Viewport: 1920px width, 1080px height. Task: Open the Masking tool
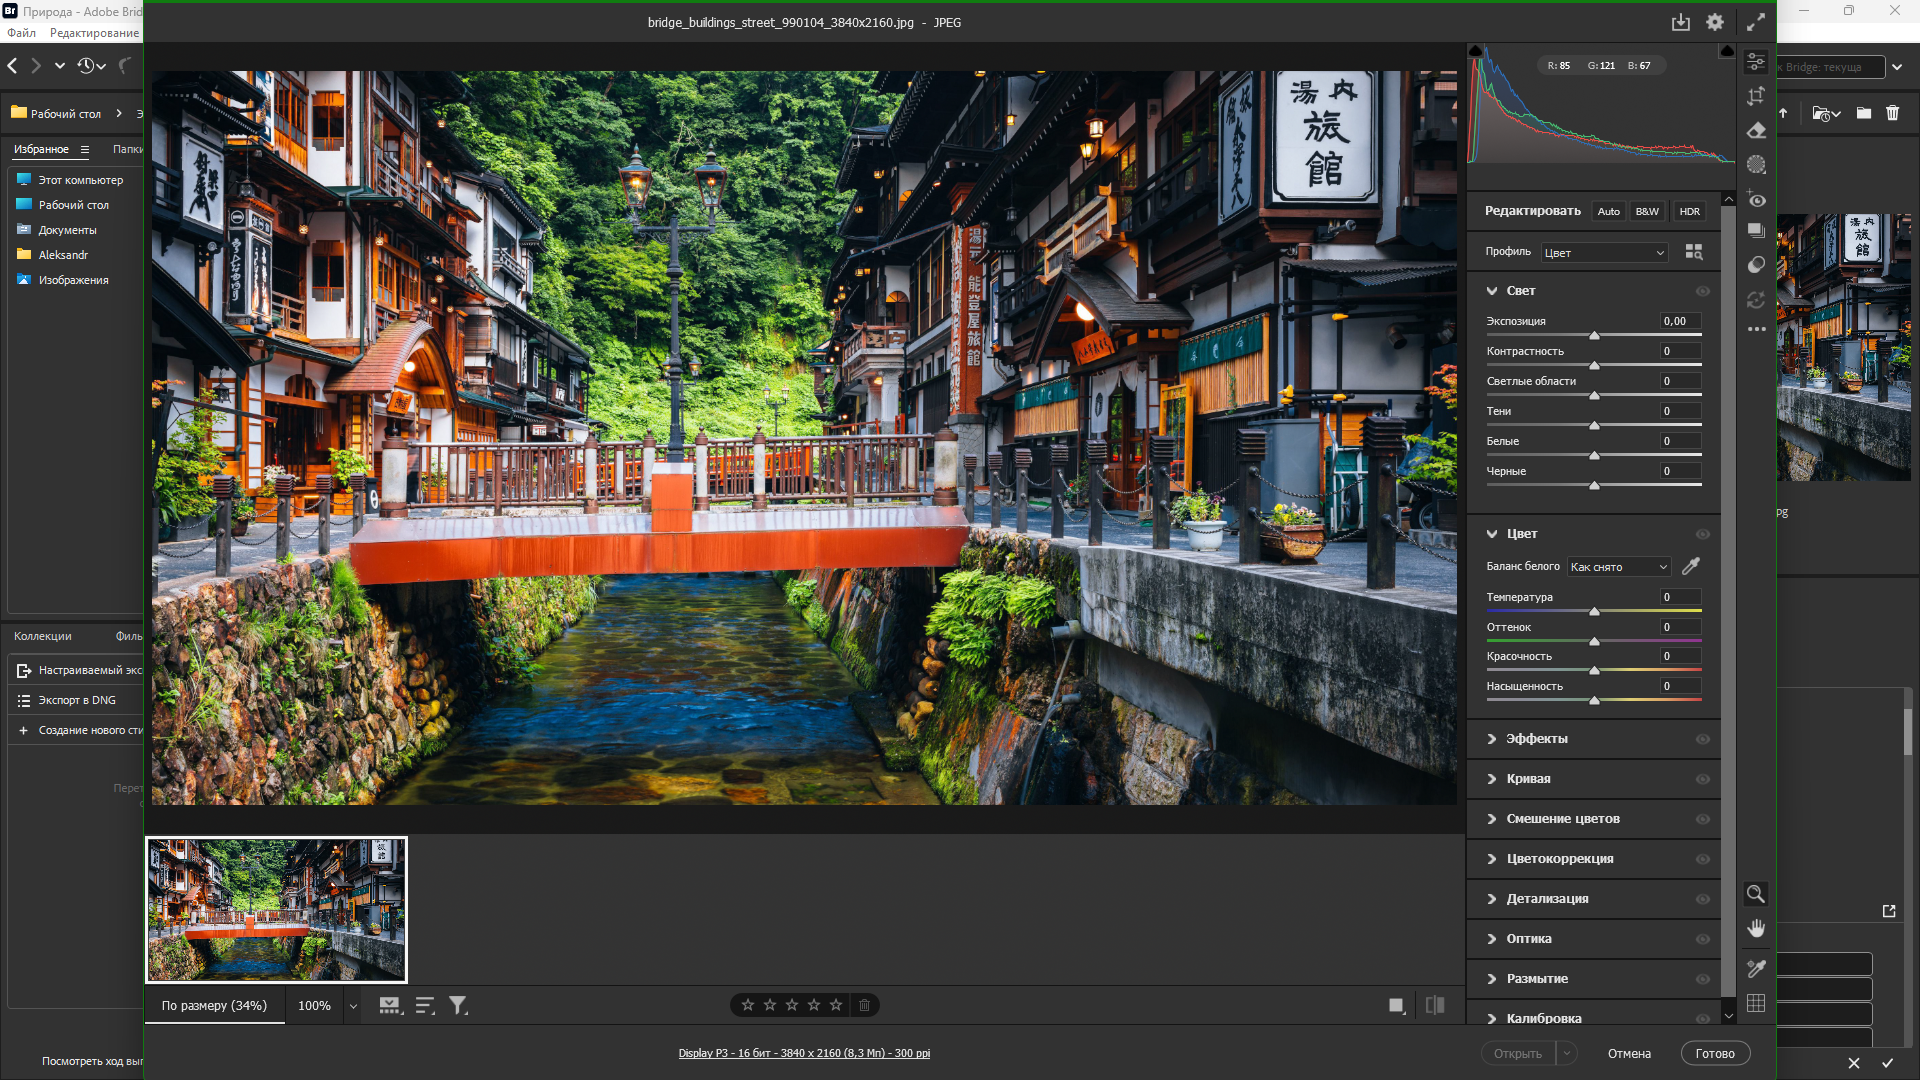1756,165
